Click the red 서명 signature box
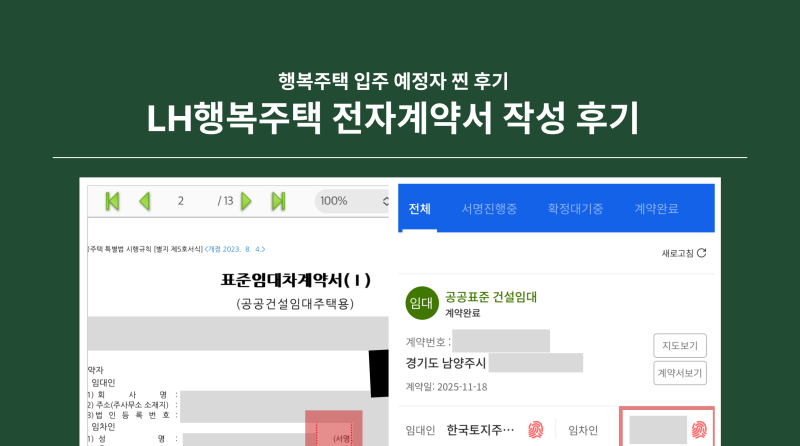This screenshot has width=800, height=446. 334,429
